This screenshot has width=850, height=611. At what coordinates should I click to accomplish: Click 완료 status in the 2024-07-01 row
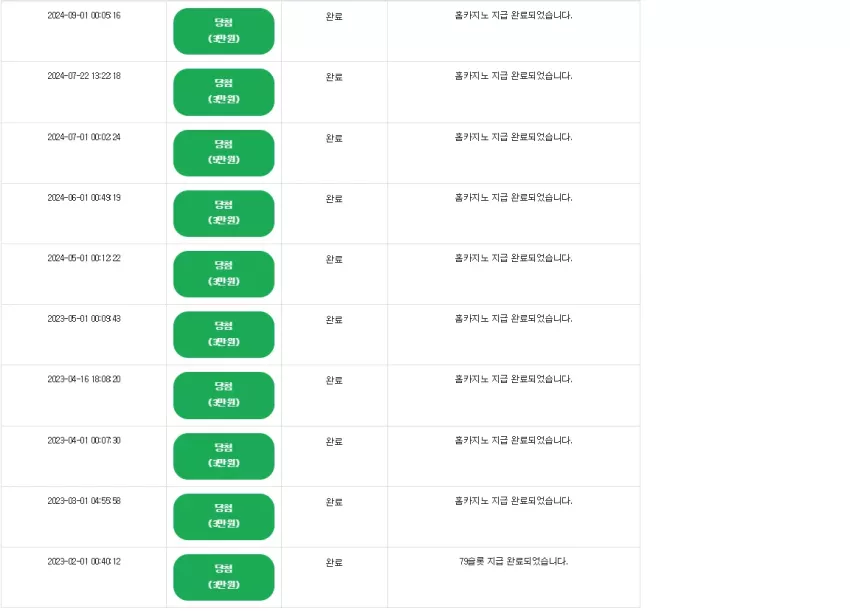[x=334, y=138]
